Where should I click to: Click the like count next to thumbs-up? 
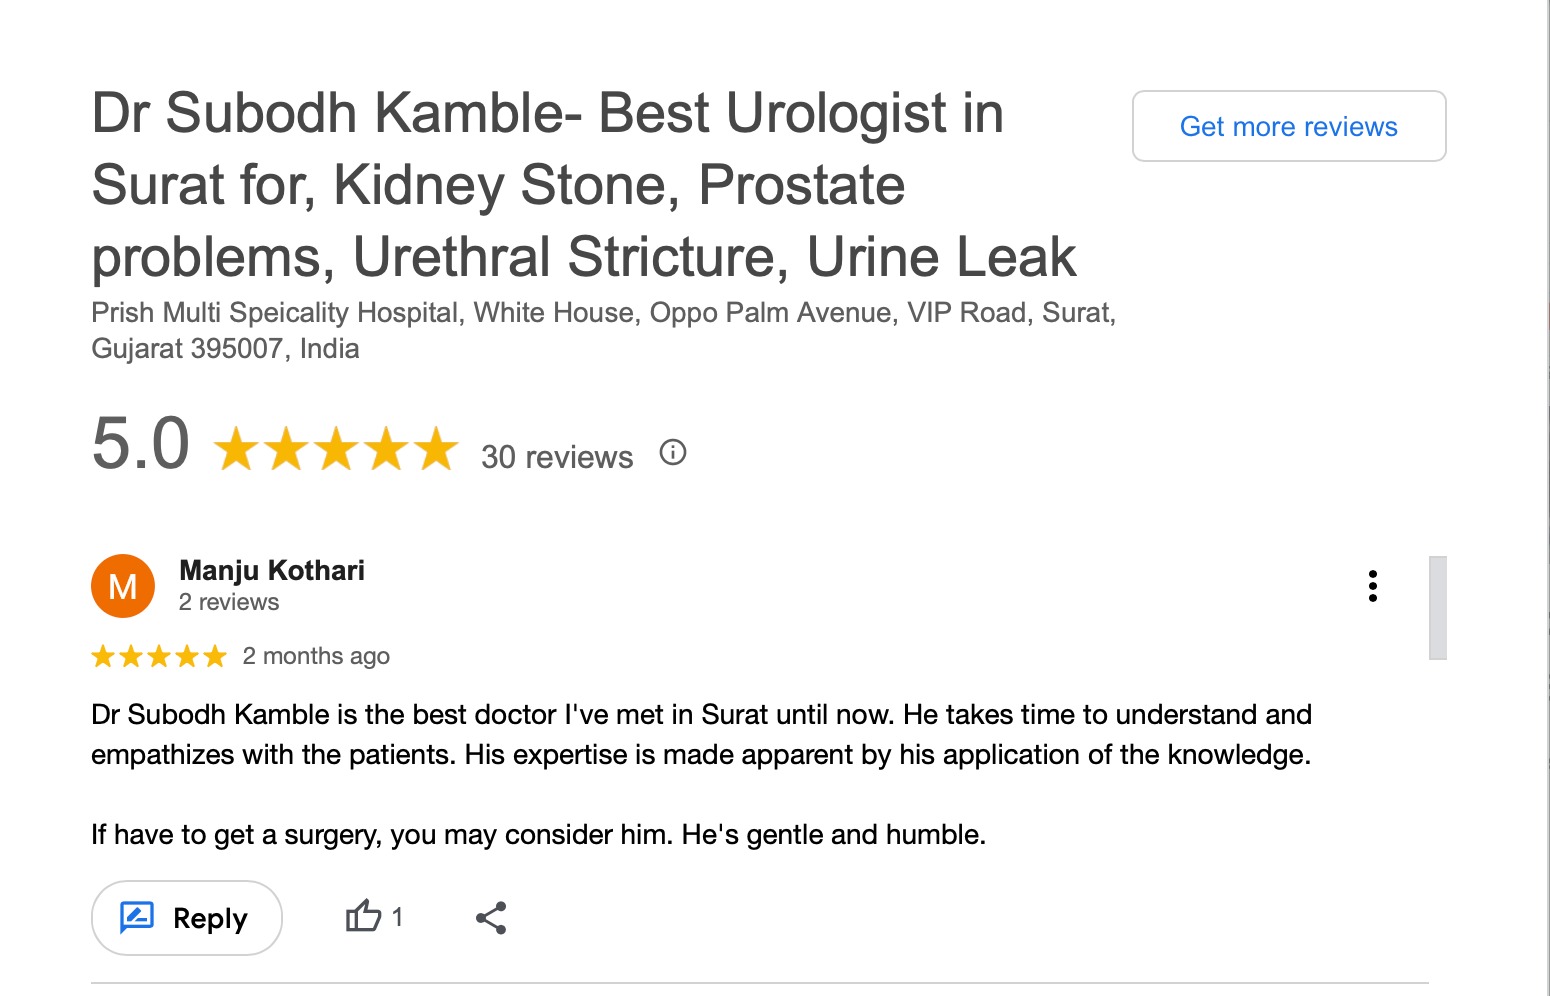click(x=397, y=916)
